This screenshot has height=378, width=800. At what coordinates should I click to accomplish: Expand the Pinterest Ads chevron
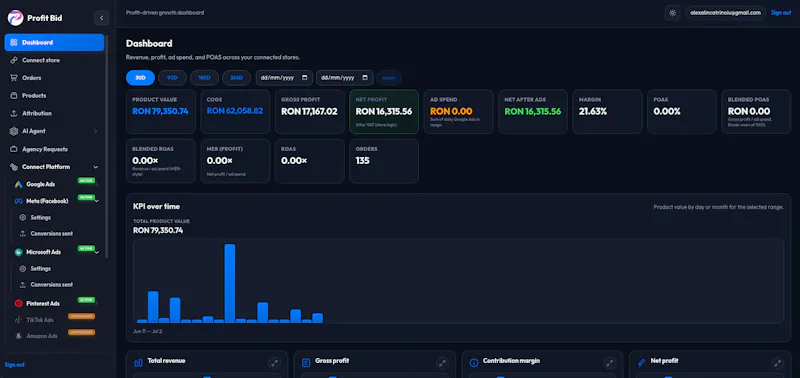(x=96, y=303)
